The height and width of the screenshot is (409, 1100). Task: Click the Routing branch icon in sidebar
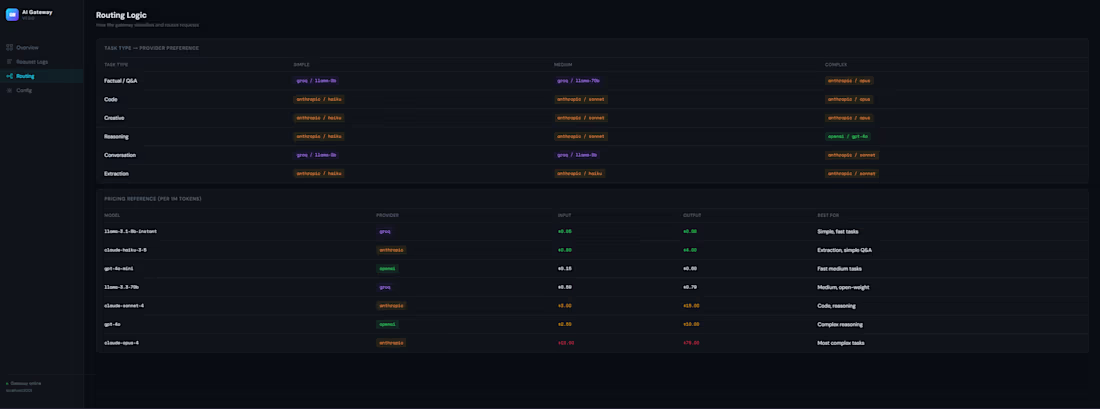[x=9, y=76]
